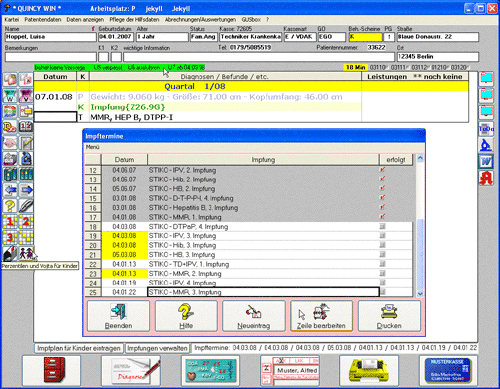Check erfolgt for row 19 IPV, 3. Impfung
500x389 pixels.
tap(382, 236)
